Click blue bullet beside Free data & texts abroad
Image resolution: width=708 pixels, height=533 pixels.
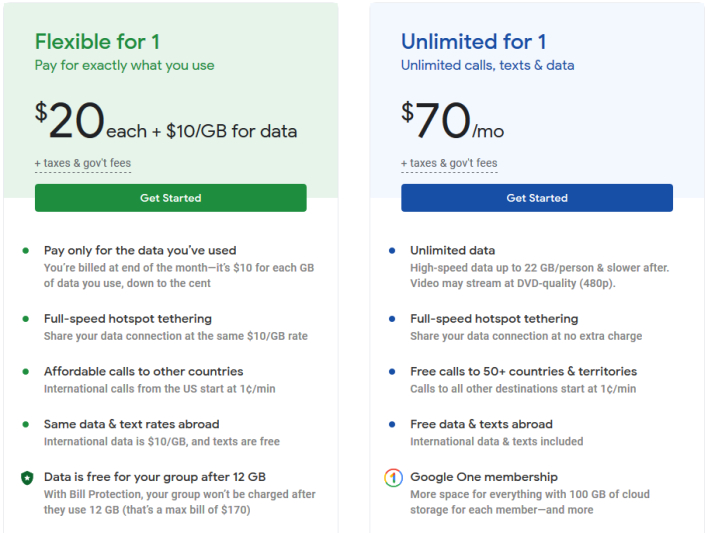point(392,425)
